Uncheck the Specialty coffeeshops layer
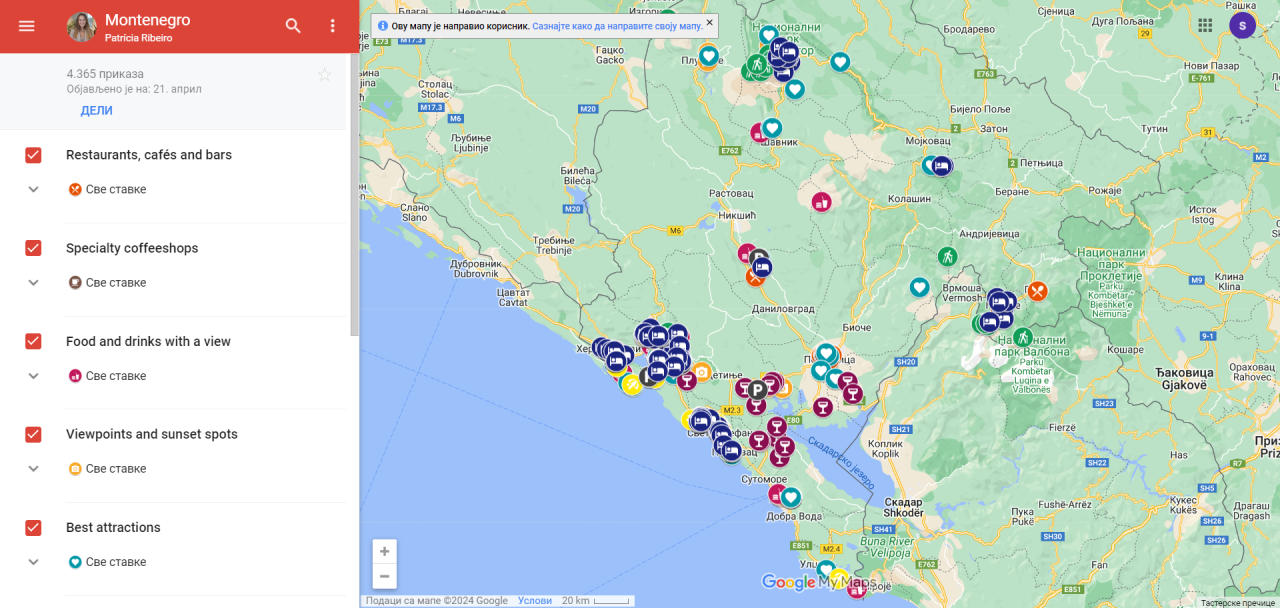This screenshot has height=608, width=1280. point(33,248)
